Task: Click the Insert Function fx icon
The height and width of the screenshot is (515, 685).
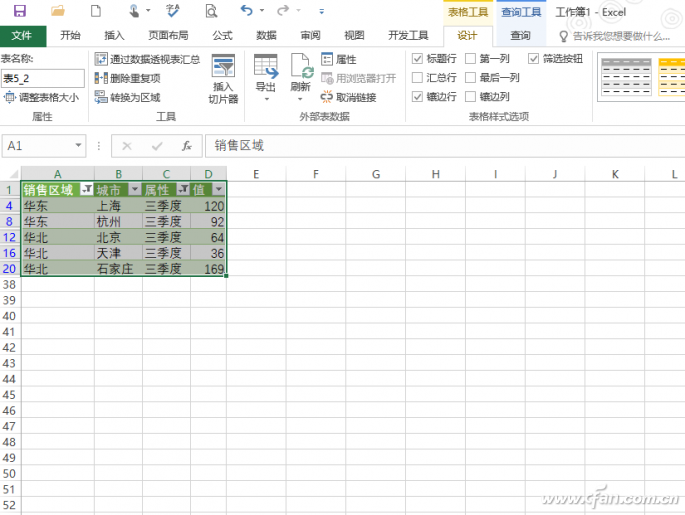Action: coord(187,145)
